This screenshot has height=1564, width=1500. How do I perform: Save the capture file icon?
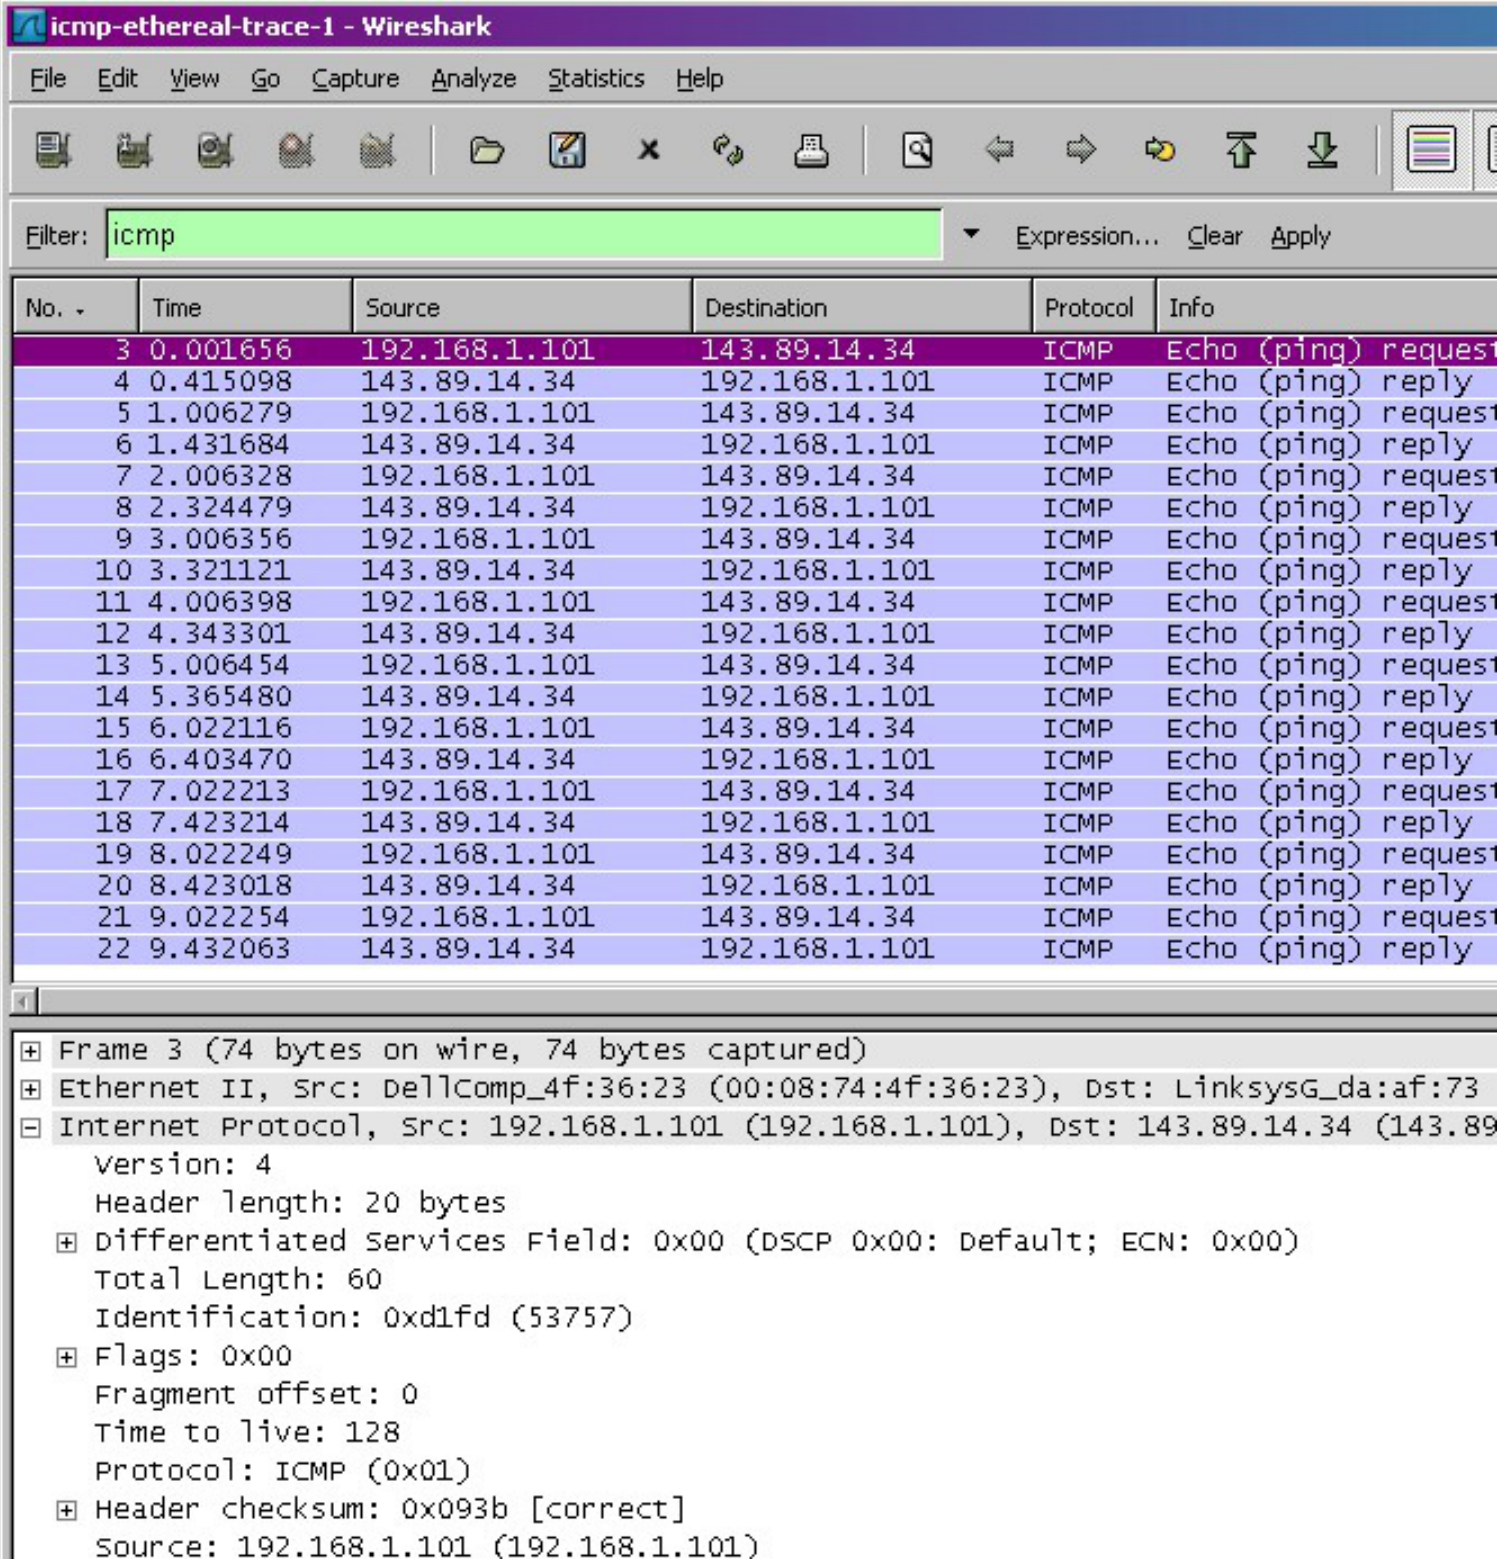point(567,151)
